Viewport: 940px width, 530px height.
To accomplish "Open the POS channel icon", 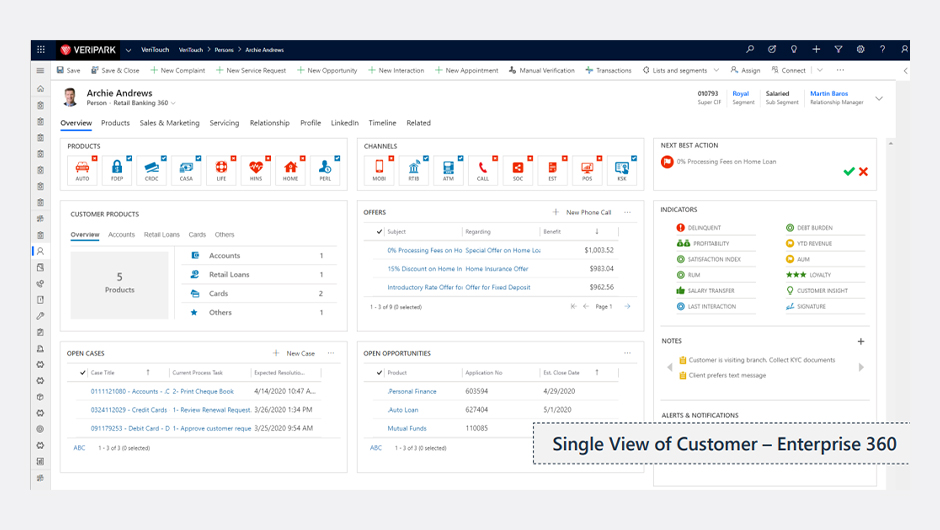I will click(587, 170).
